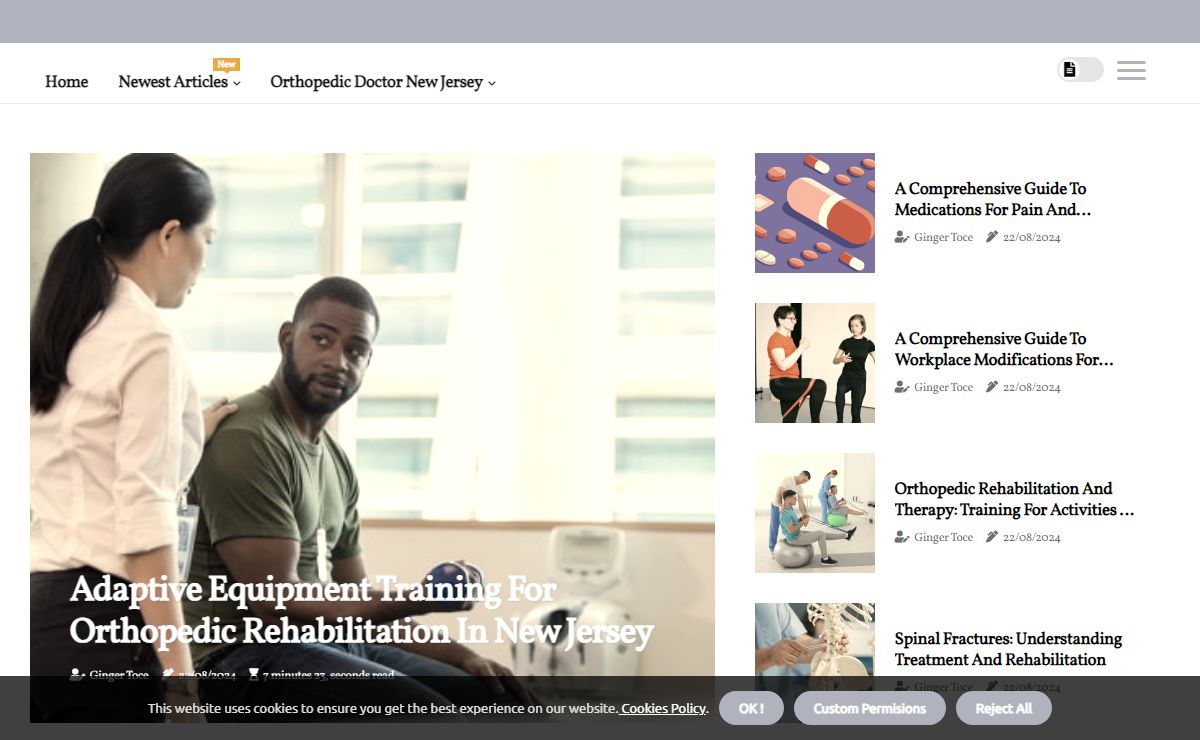The height and width of the screenshot is (740, 1200).
Task: Read A Comprehensive Guide To Medications For Pain
Action: 993,199
